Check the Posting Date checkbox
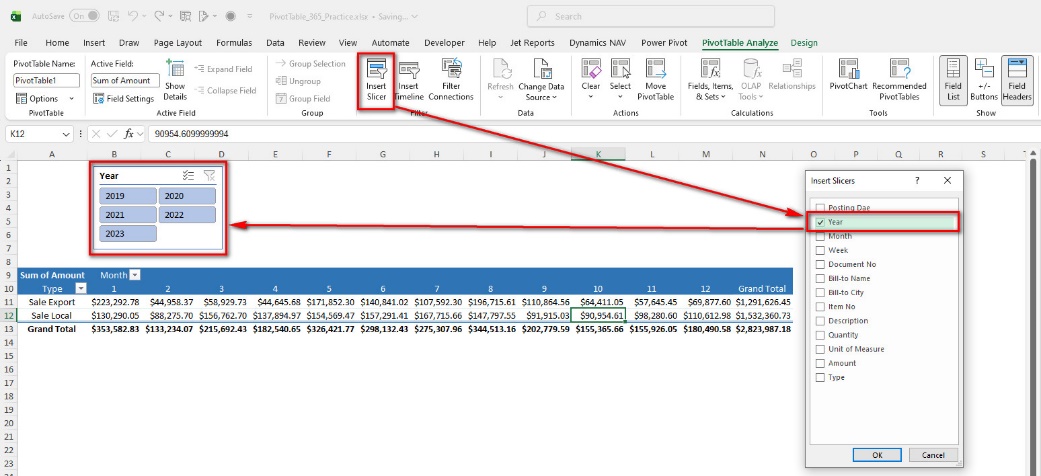The width and height of the screenshot is (1041, 476). point(821,208)
